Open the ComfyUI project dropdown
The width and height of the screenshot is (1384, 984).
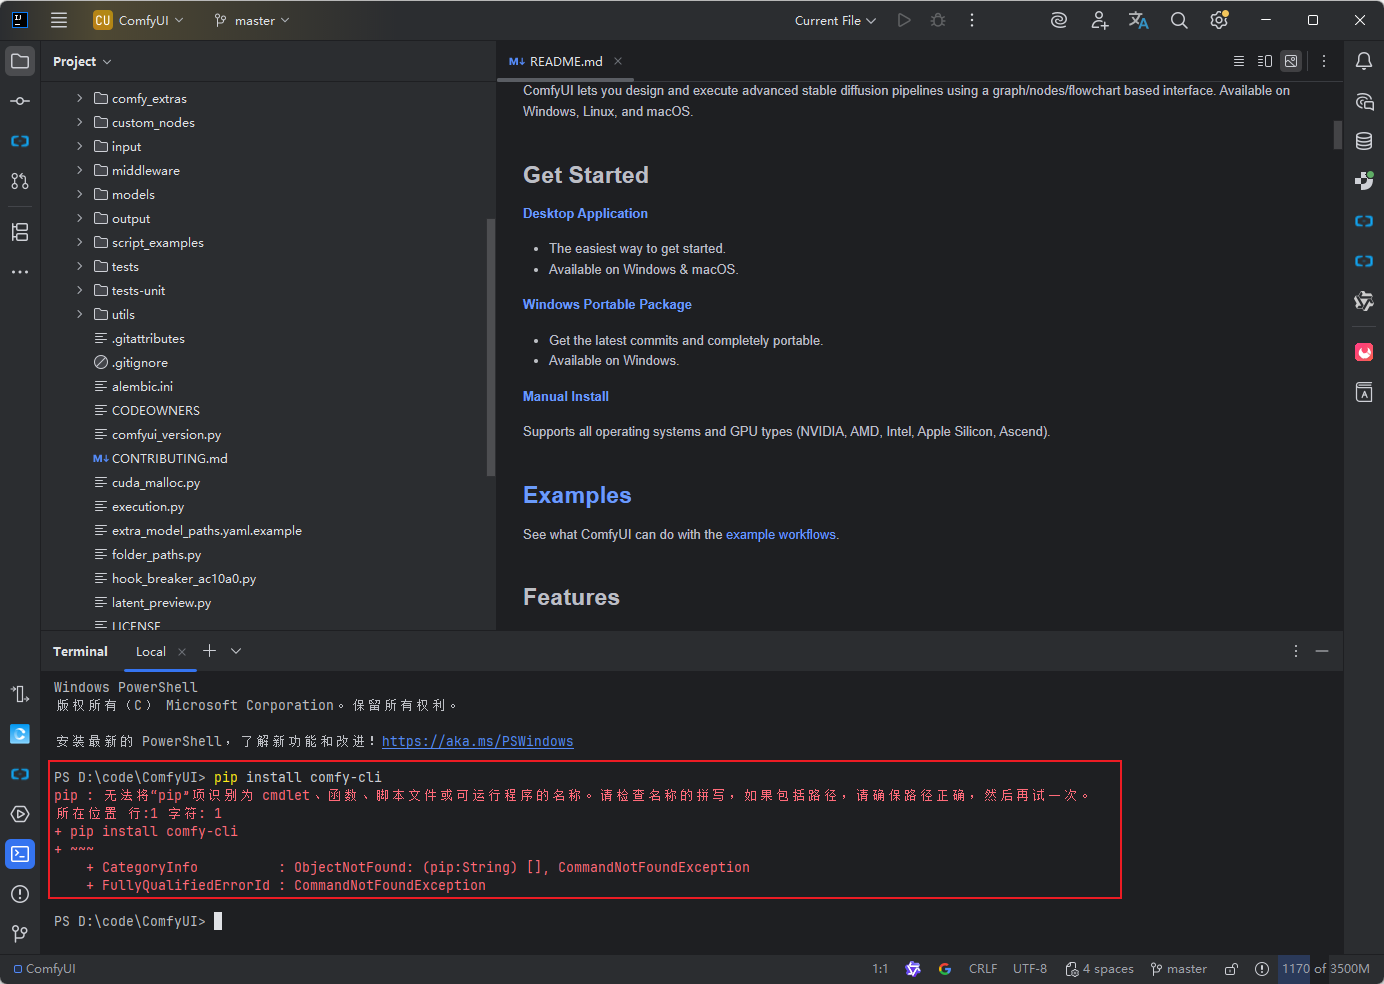[139, 20]
